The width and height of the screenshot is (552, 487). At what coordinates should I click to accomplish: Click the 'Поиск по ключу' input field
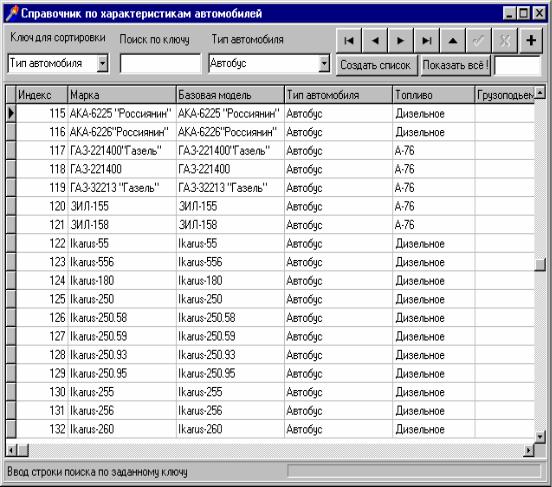pos(161,63)
